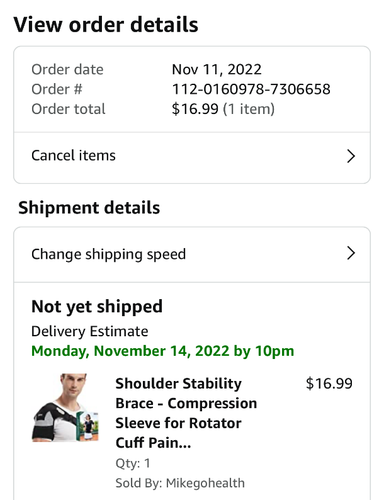
Task: Open the Cancel items chevron arrow
Action: (351, 156)
